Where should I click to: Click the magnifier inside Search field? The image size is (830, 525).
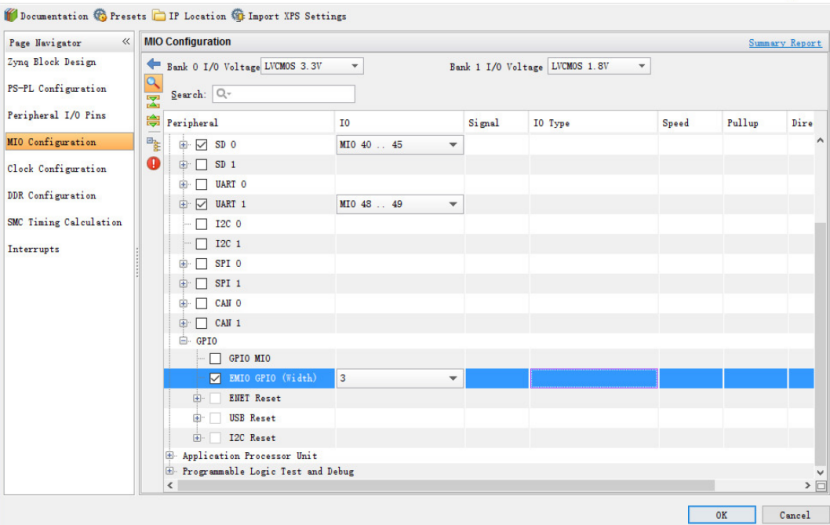click(x=222, y=94)
